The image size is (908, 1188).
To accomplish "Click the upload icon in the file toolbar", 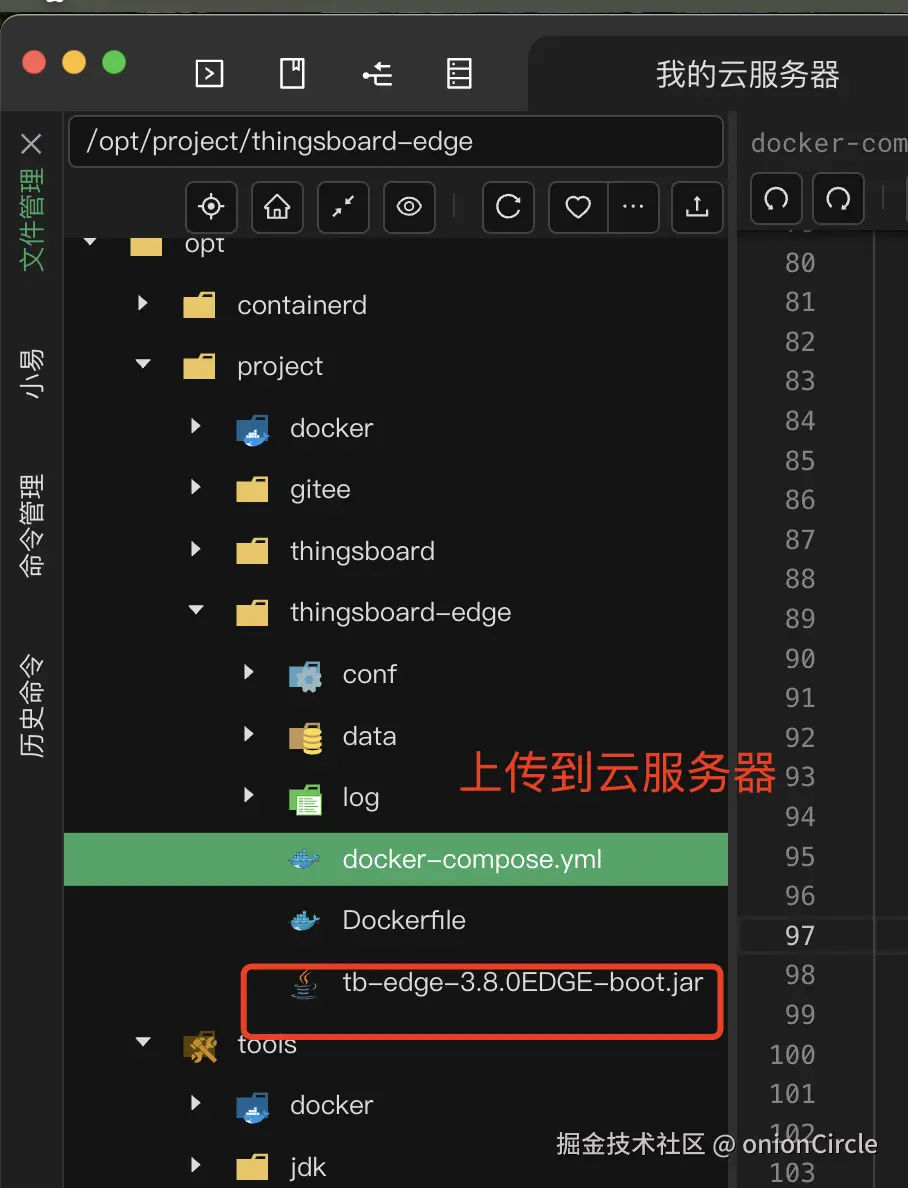I will [x=697, y=207].
